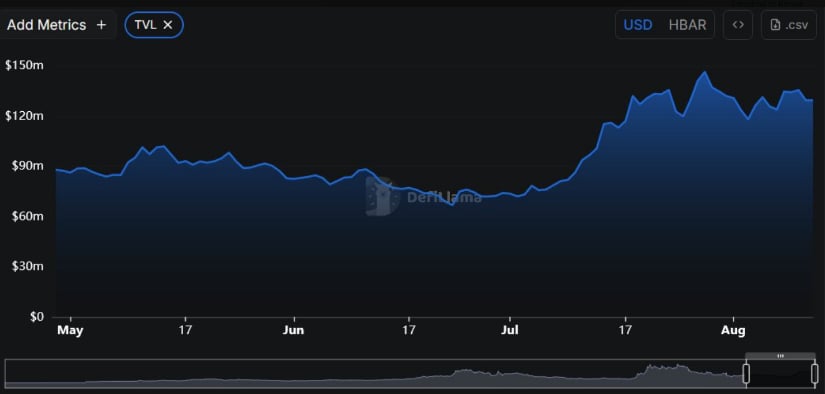The image size is (825, 394).
Task: Click the $30m y-axis label
Action: [27, 266]
